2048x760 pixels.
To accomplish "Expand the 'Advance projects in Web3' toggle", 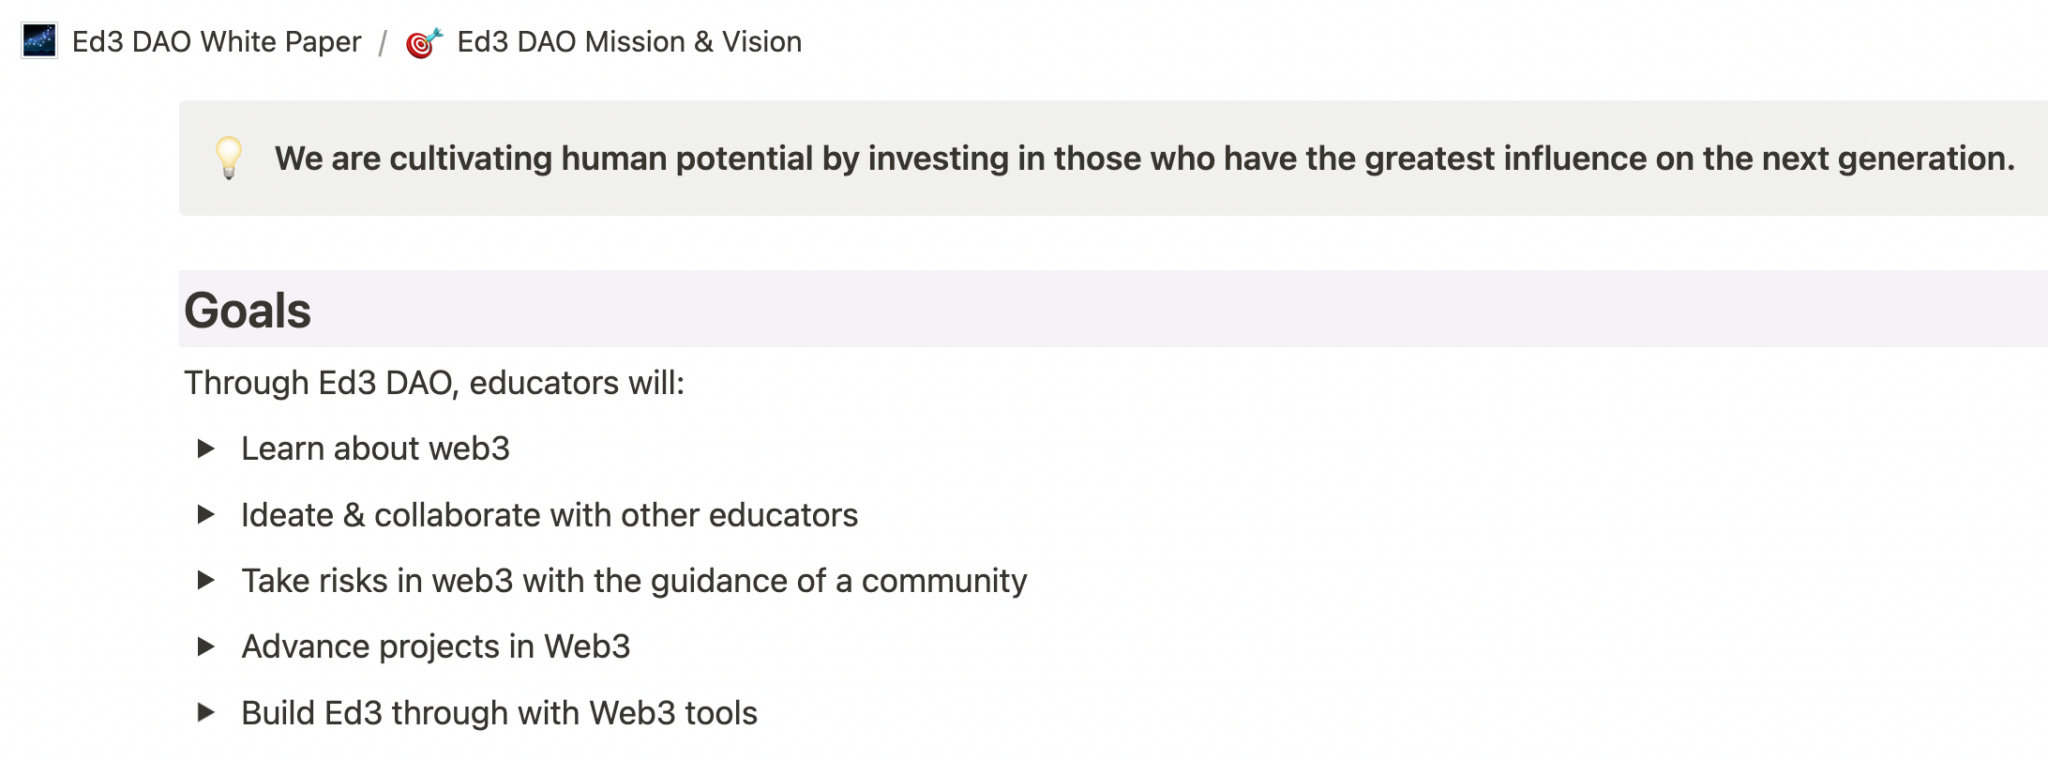I will tap(207, 647).
